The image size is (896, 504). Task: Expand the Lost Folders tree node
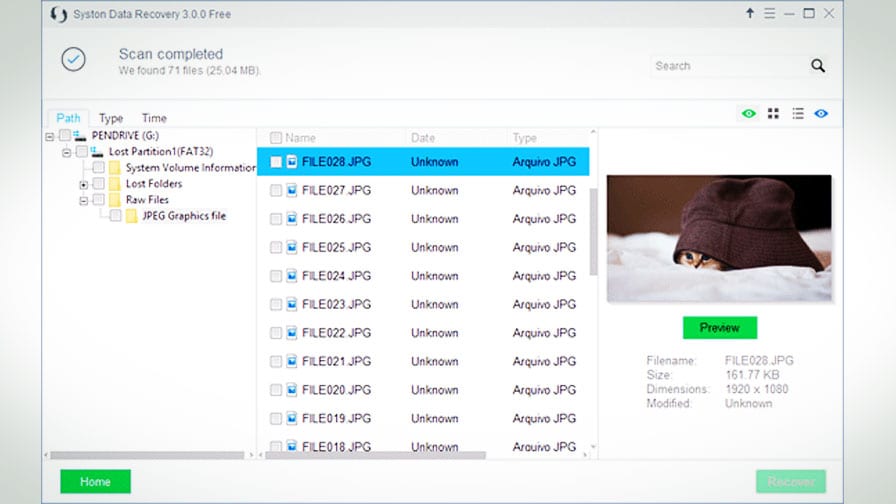(83, 184)
